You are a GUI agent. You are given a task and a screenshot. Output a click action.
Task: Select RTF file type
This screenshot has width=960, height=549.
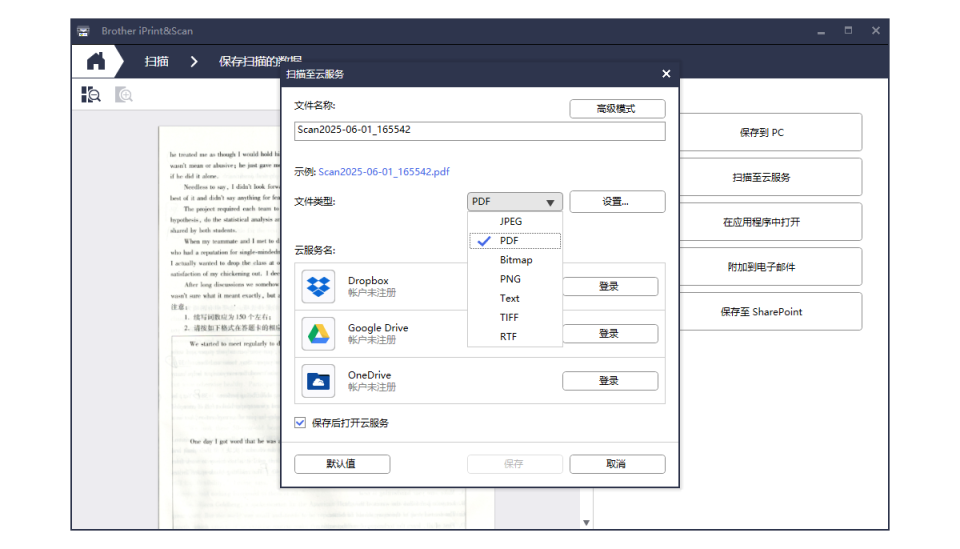tap(514, 337)
